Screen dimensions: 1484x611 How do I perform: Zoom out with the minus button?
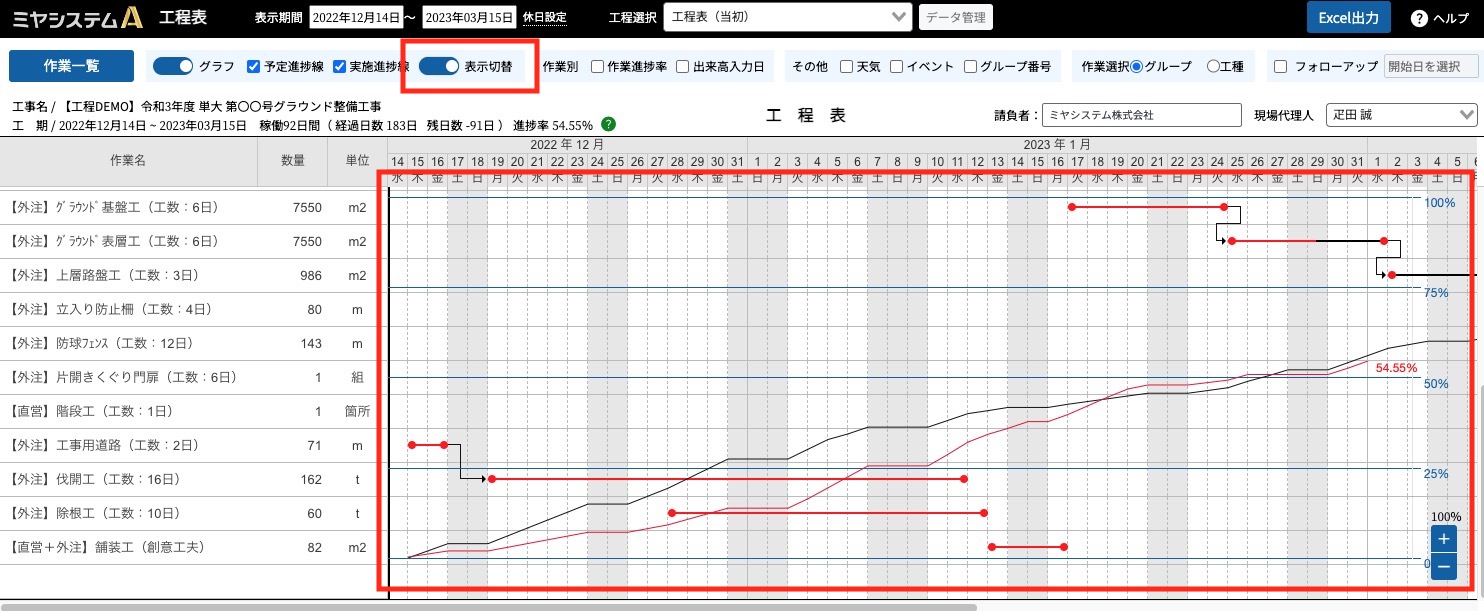pyautogui.click(x=1443, y=567)
